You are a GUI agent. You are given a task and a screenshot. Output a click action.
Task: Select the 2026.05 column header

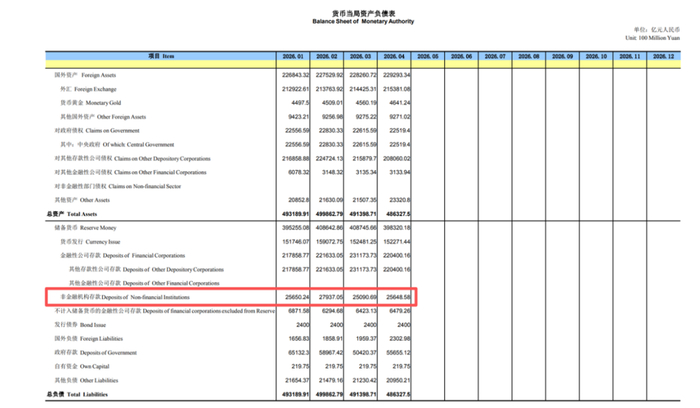[428, 56]
